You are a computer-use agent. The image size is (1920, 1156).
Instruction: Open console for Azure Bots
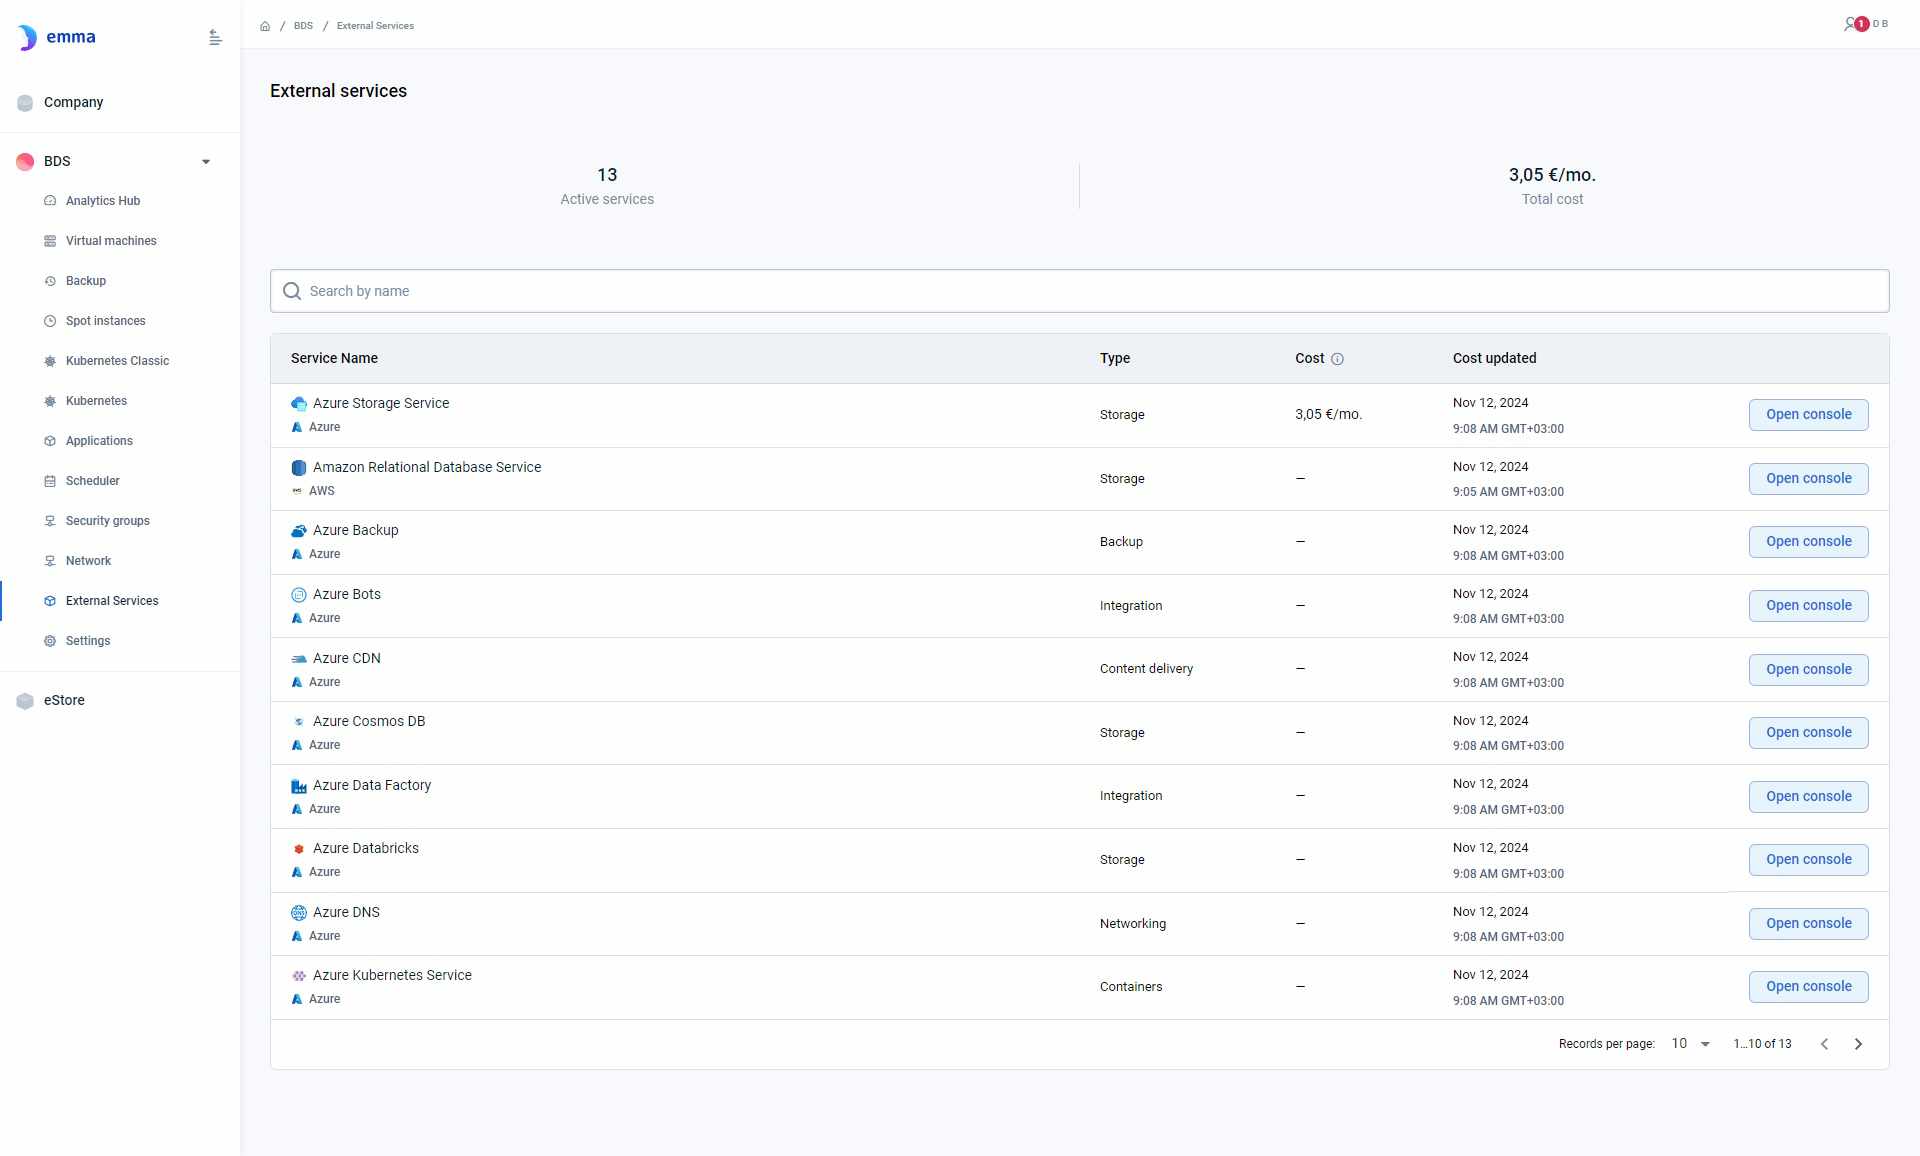click(x=1808, y=606)
